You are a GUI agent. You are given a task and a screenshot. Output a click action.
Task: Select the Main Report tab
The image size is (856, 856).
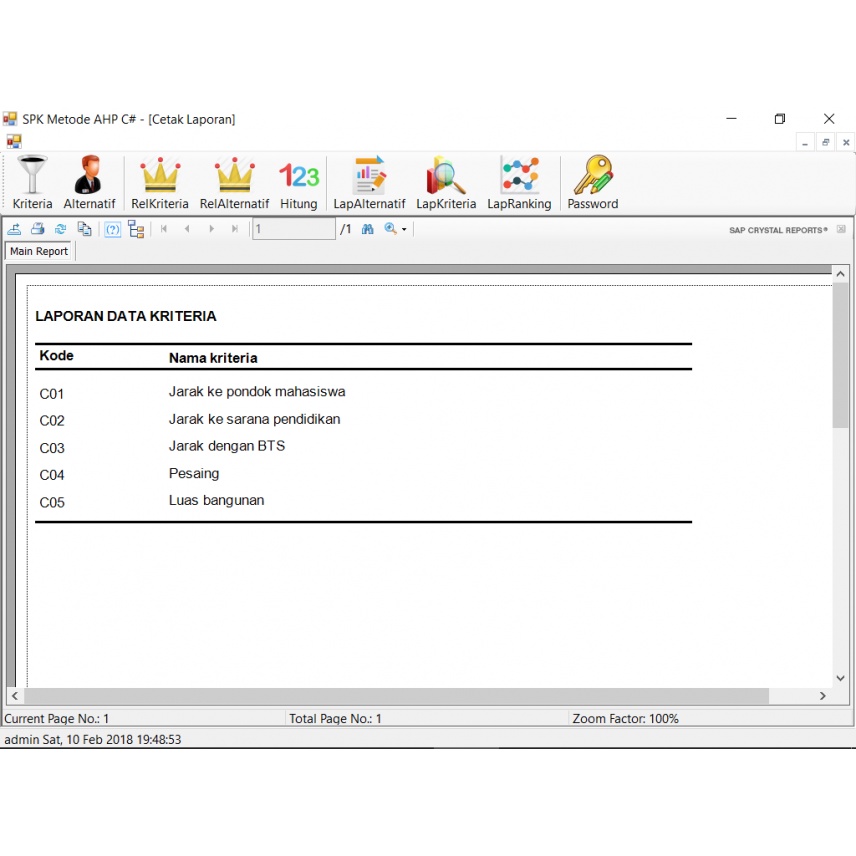click(39, 251)
